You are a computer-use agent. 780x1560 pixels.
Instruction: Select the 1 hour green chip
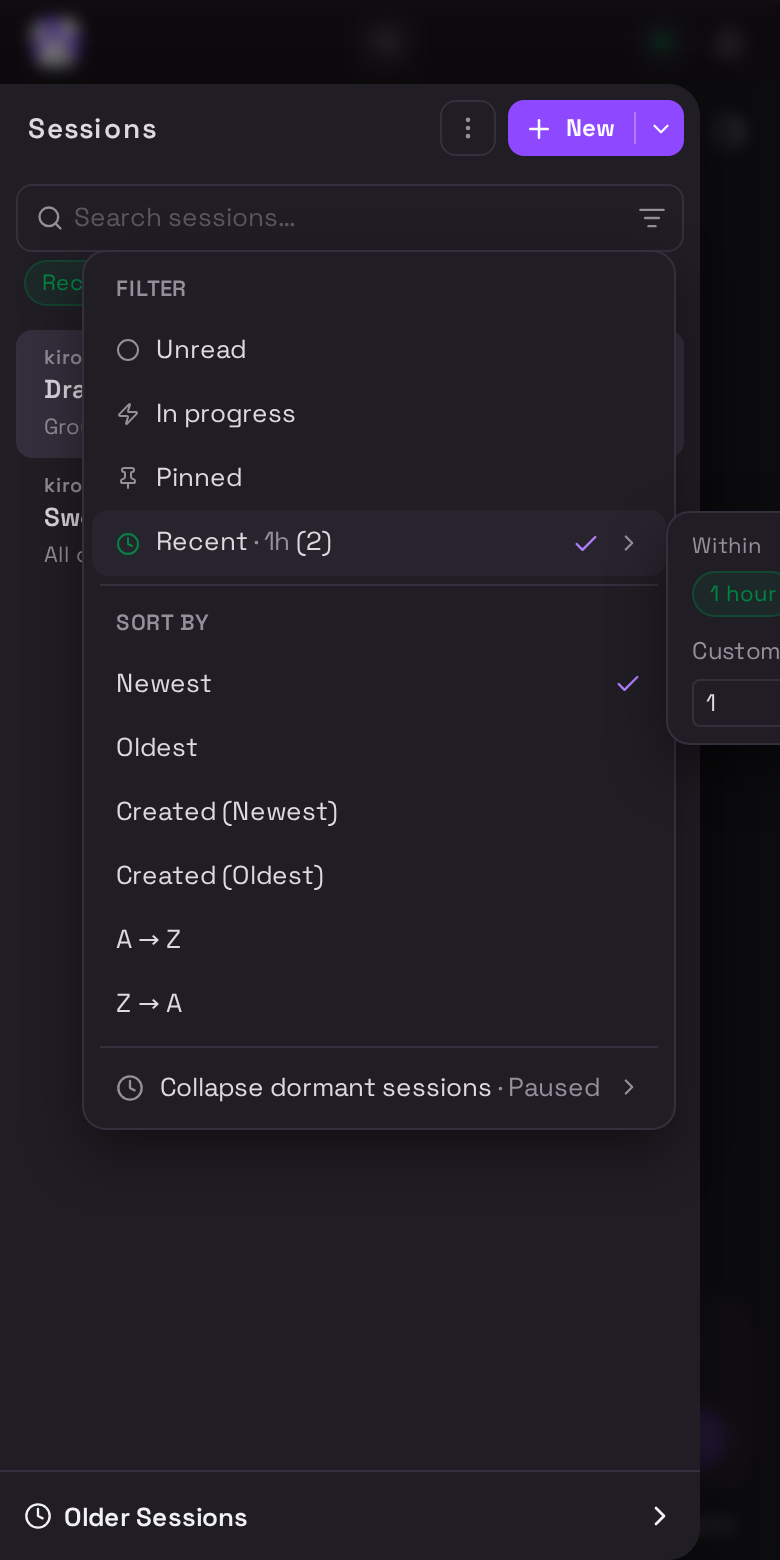pyautogui.click(x=737, y=594)
